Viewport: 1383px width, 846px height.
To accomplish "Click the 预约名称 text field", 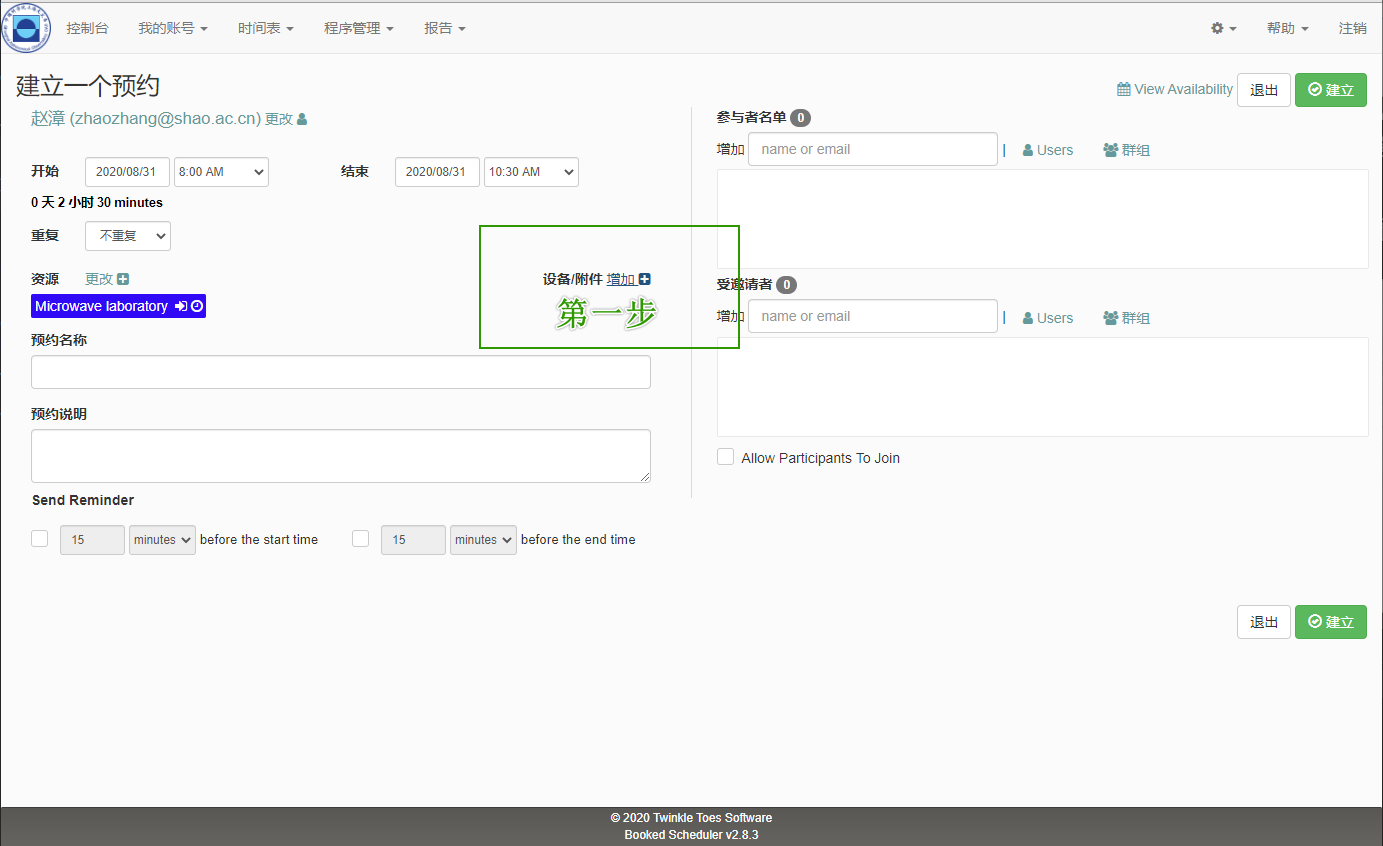I will click(341, 372).
